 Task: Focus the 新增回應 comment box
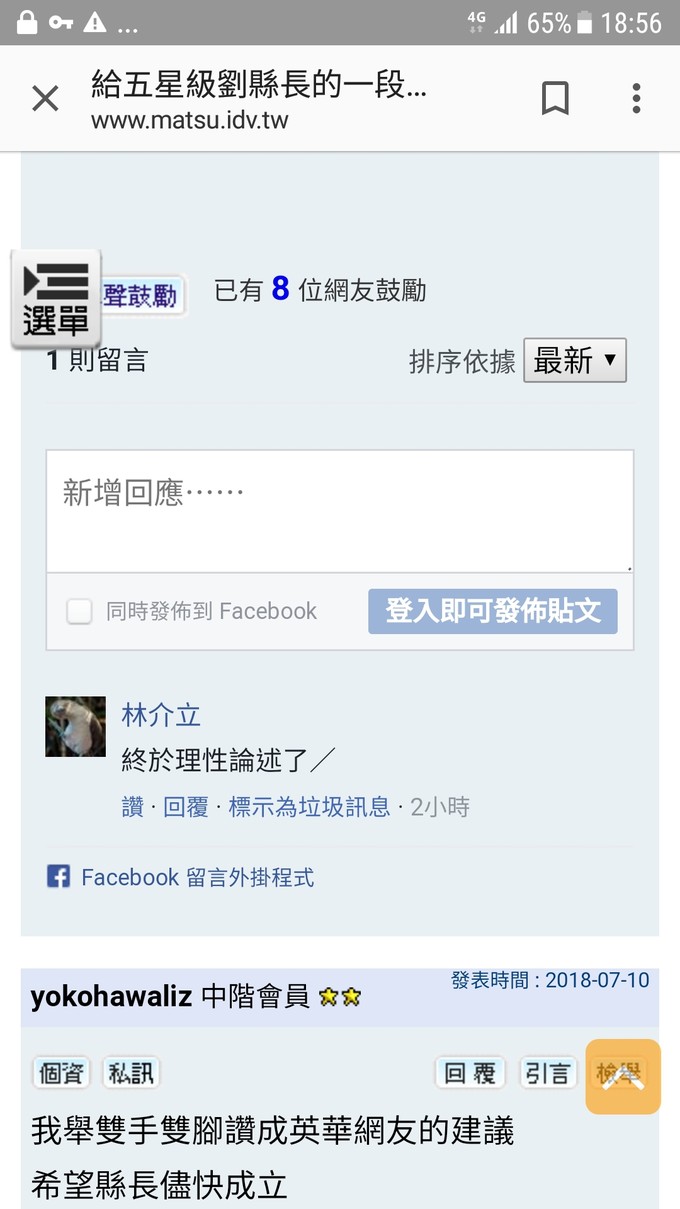click(x=340, y=511)
